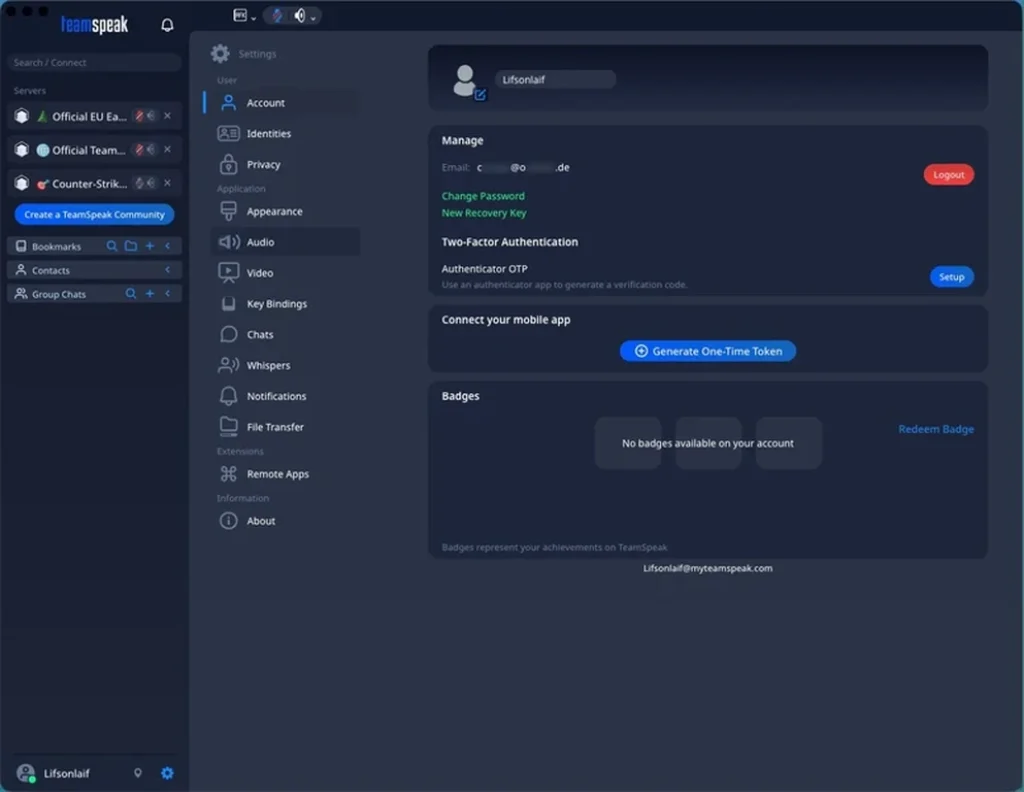Toggle the top-bar microphone mute icon
Screen dimensions: 1024x792
(278, 16)
